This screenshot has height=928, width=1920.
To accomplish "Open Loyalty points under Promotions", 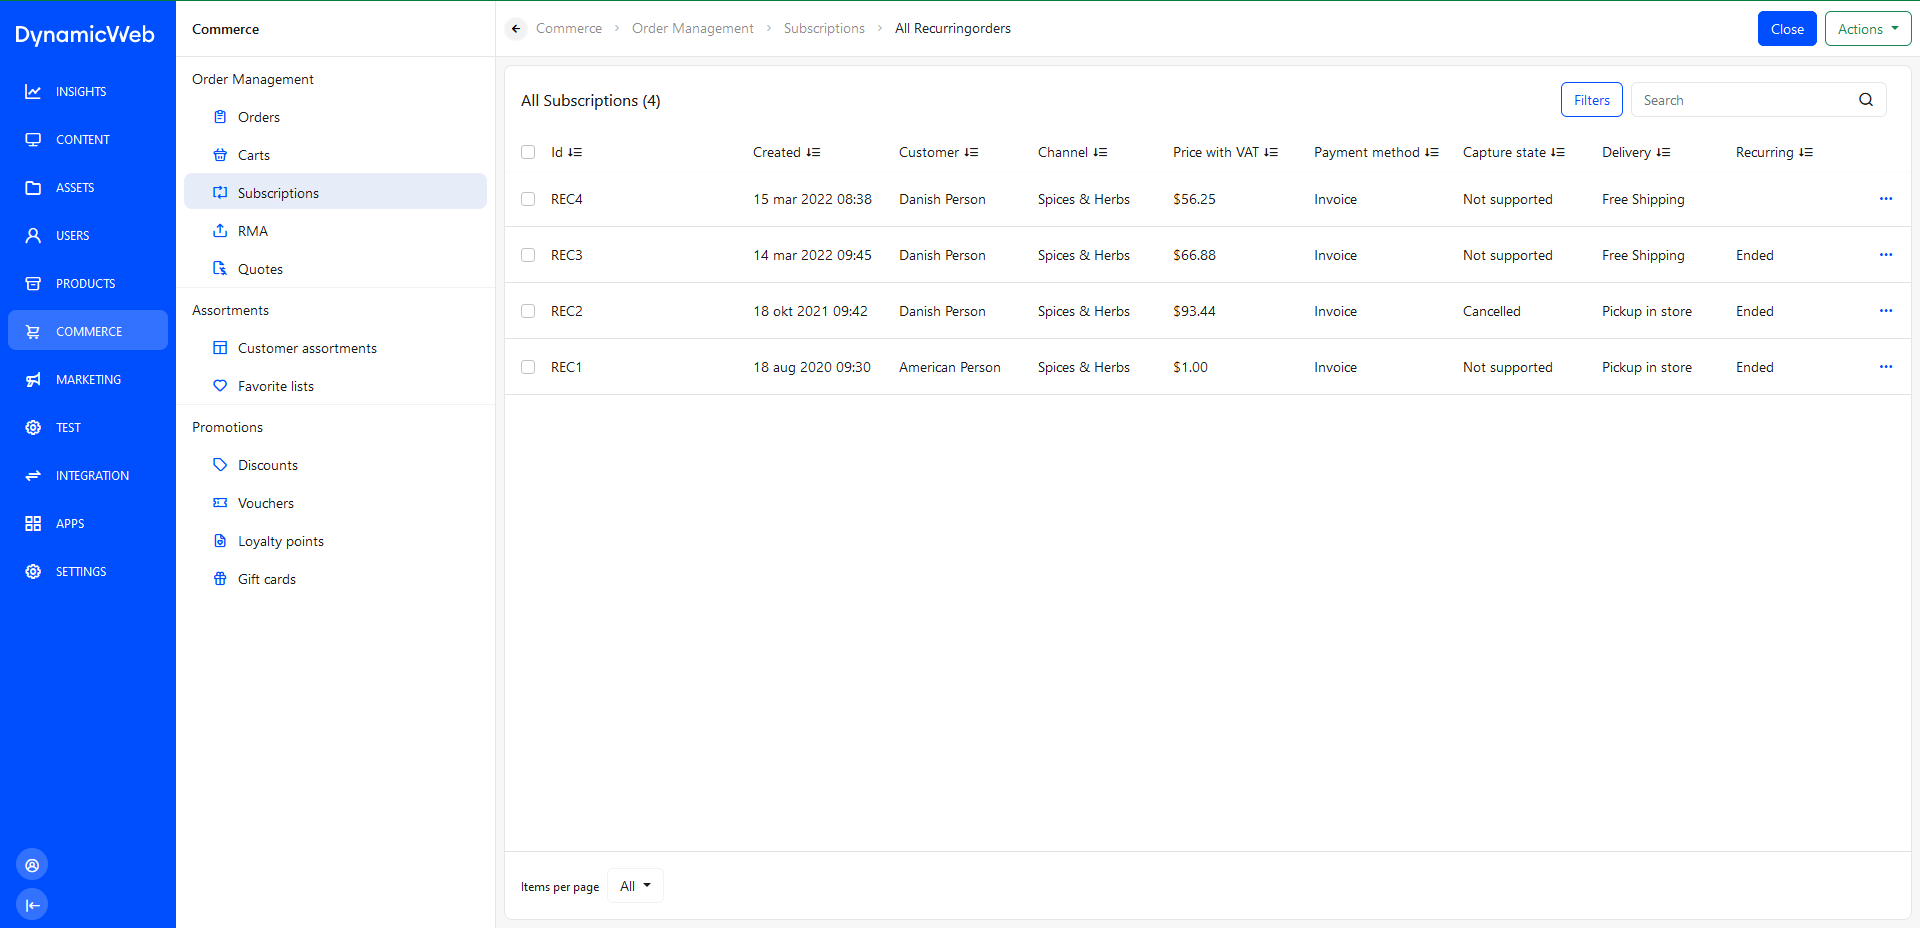I will click(335, 541).
